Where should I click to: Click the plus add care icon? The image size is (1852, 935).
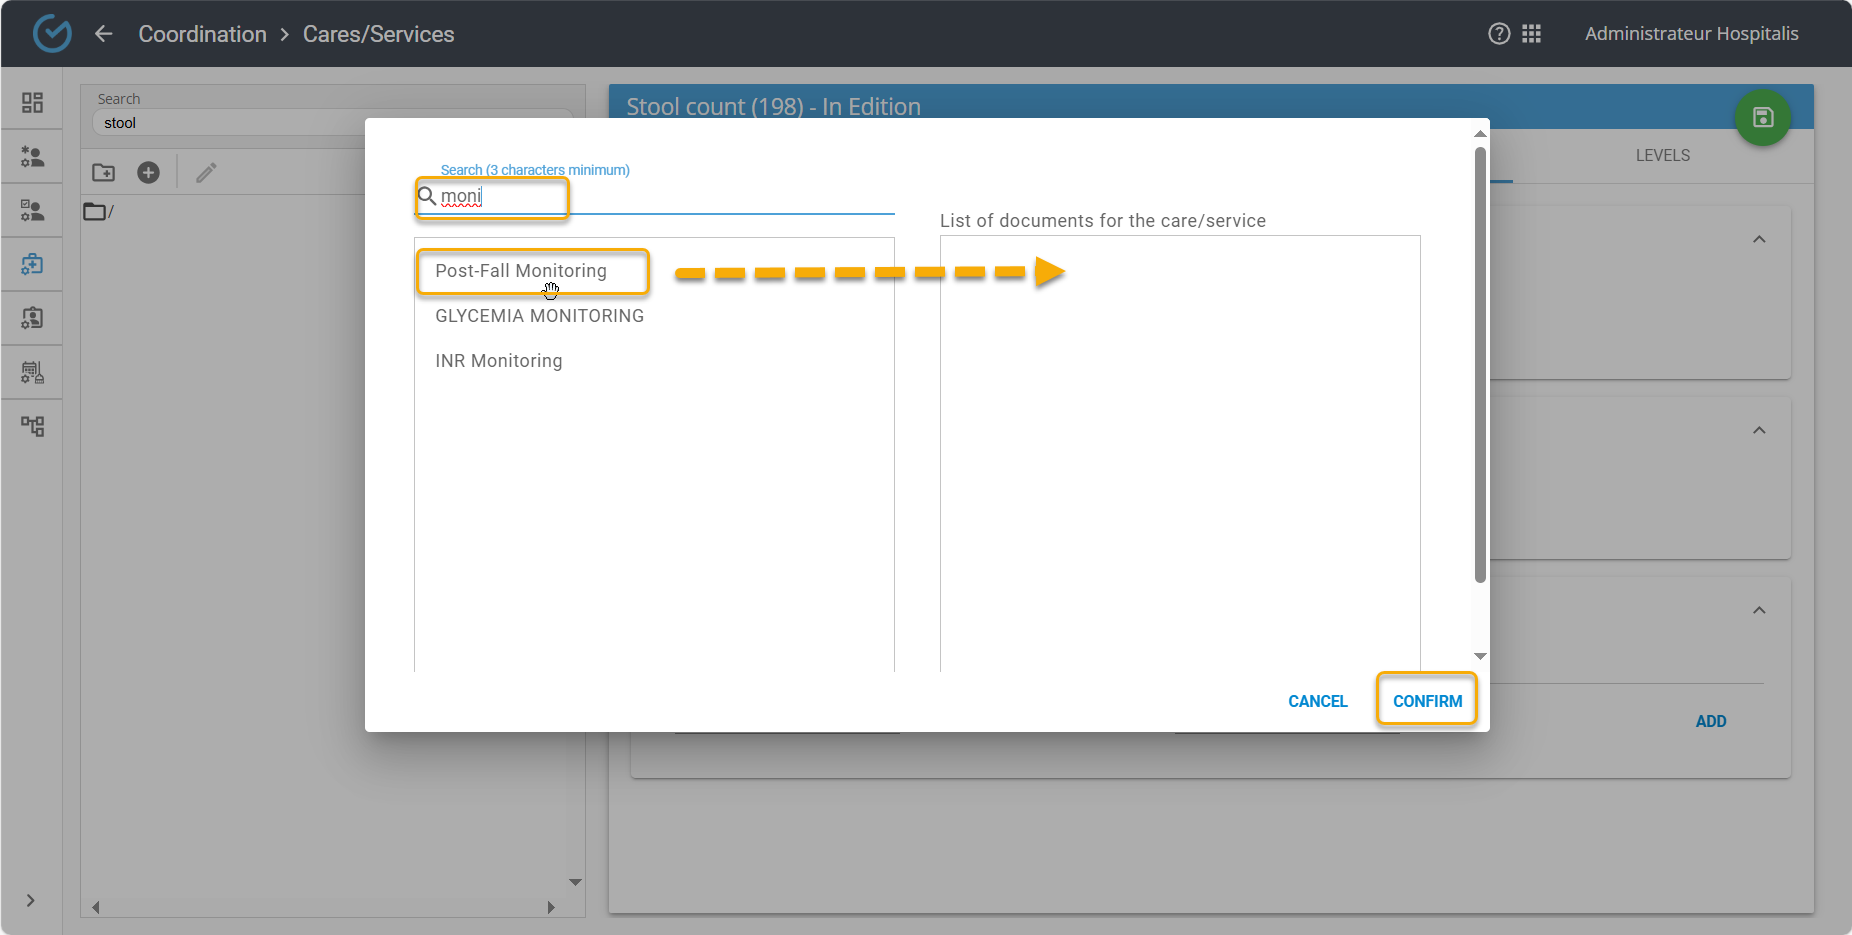[x=148, y=173]
